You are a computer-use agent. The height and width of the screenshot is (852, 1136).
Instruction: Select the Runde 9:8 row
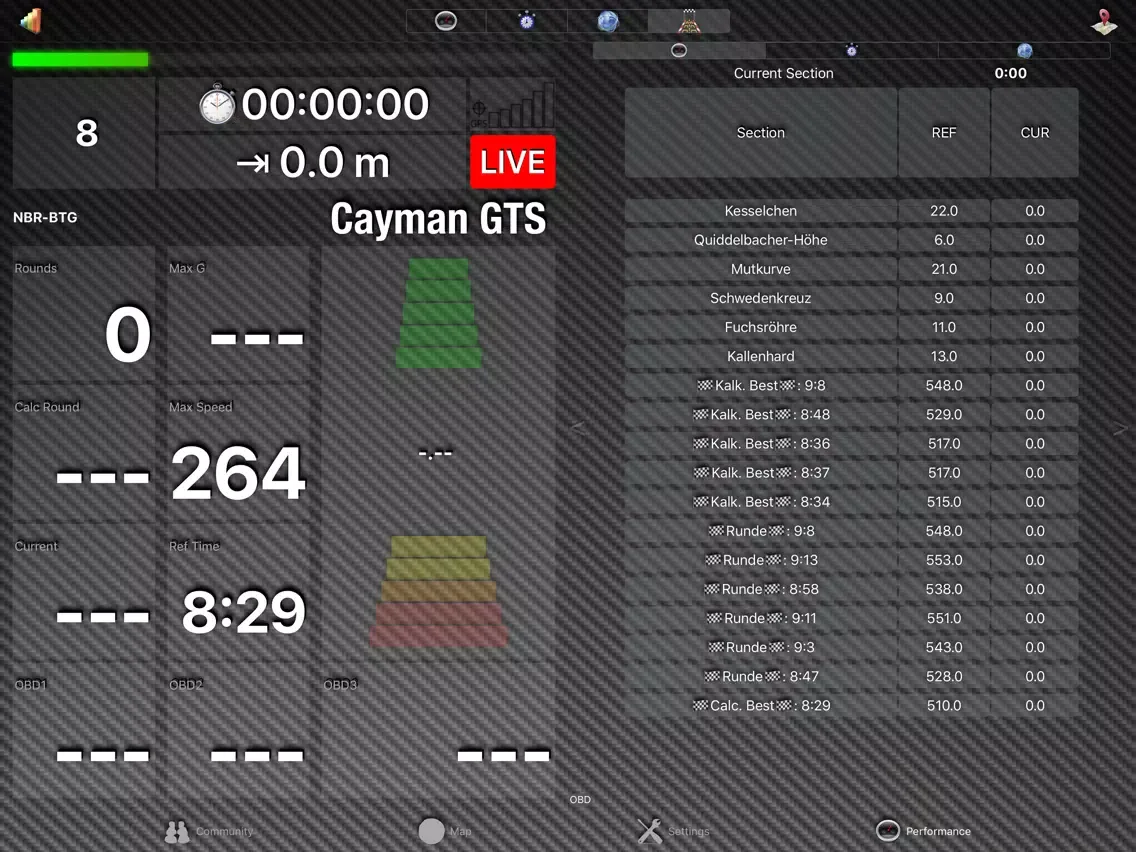(x=851, y=530)
